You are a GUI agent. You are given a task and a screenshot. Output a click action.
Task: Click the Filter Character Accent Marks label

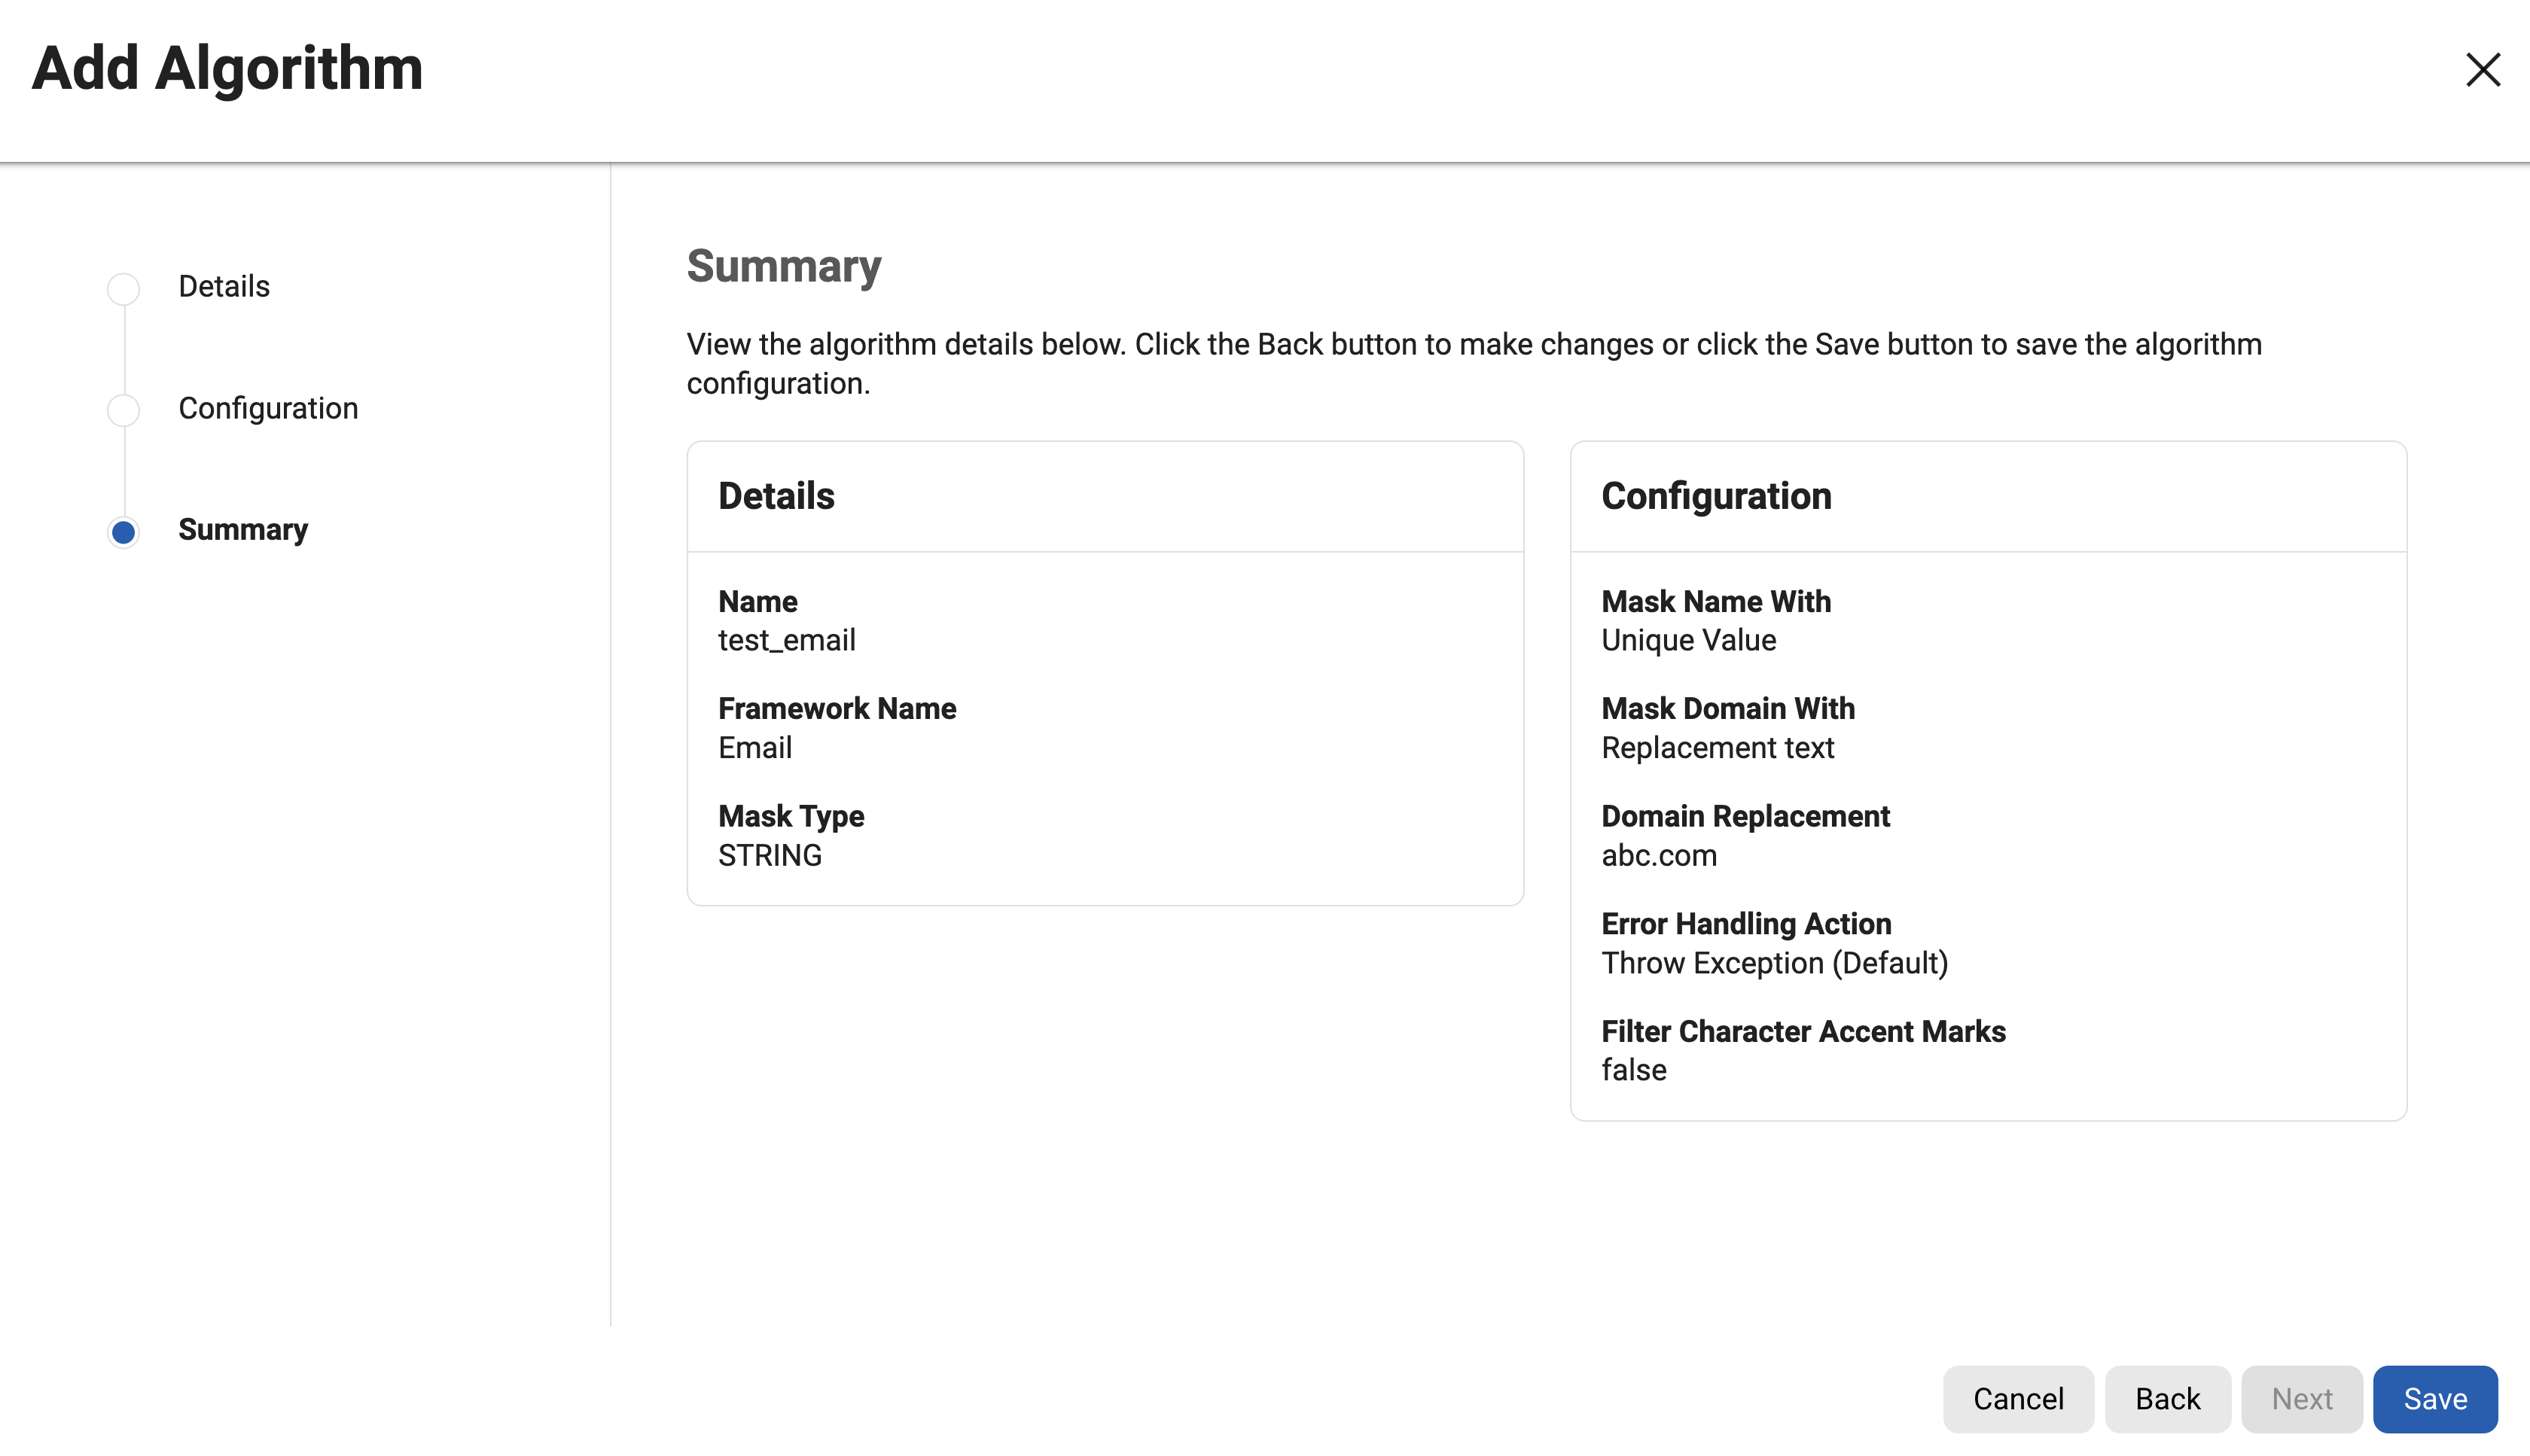click(1803, 1031)
